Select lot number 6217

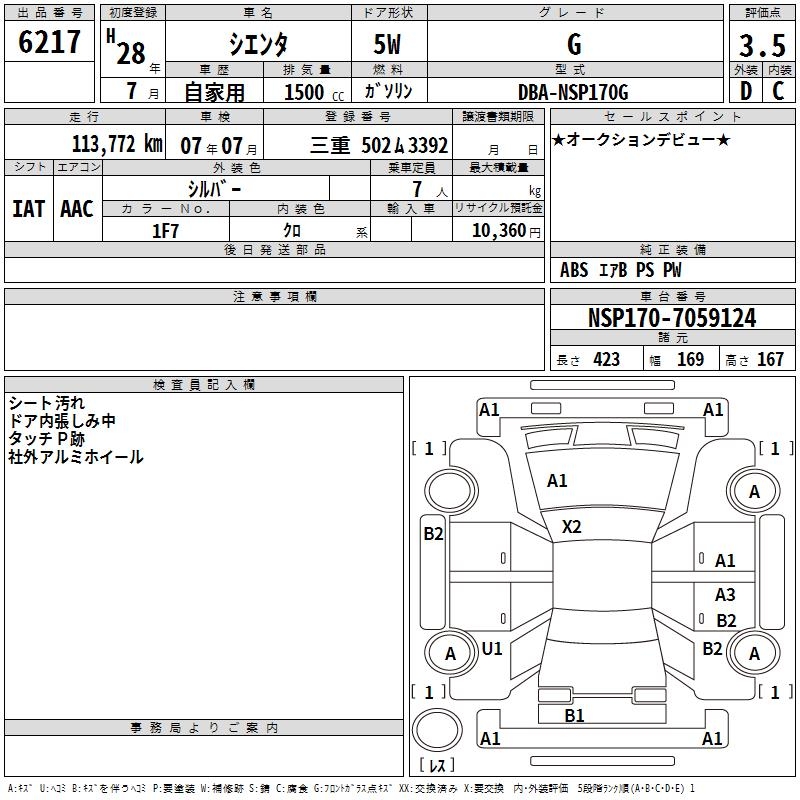(x=49, y=41)
